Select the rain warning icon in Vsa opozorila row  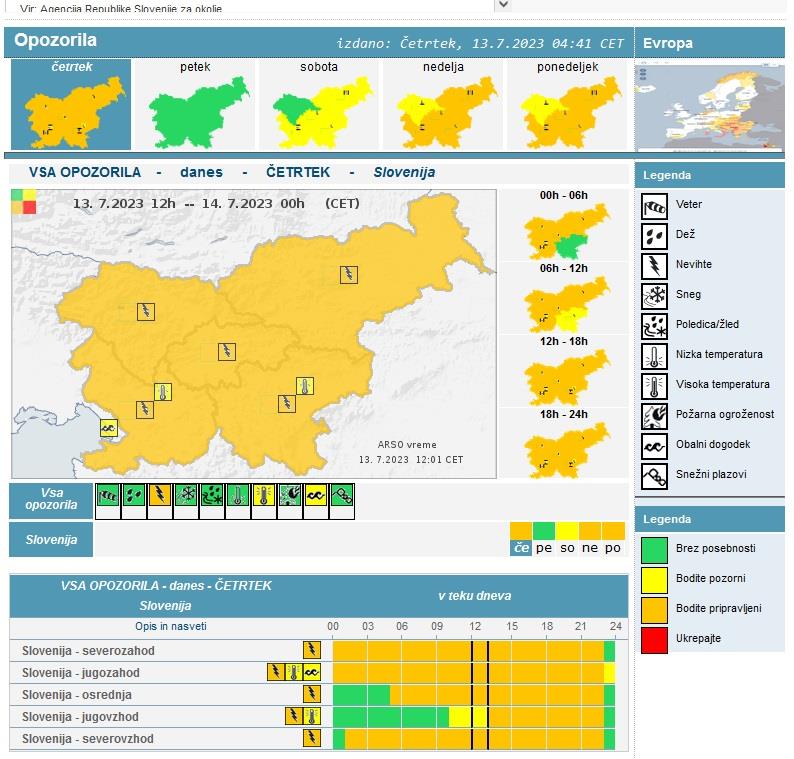pyautogui.click(x=133, y=495)
